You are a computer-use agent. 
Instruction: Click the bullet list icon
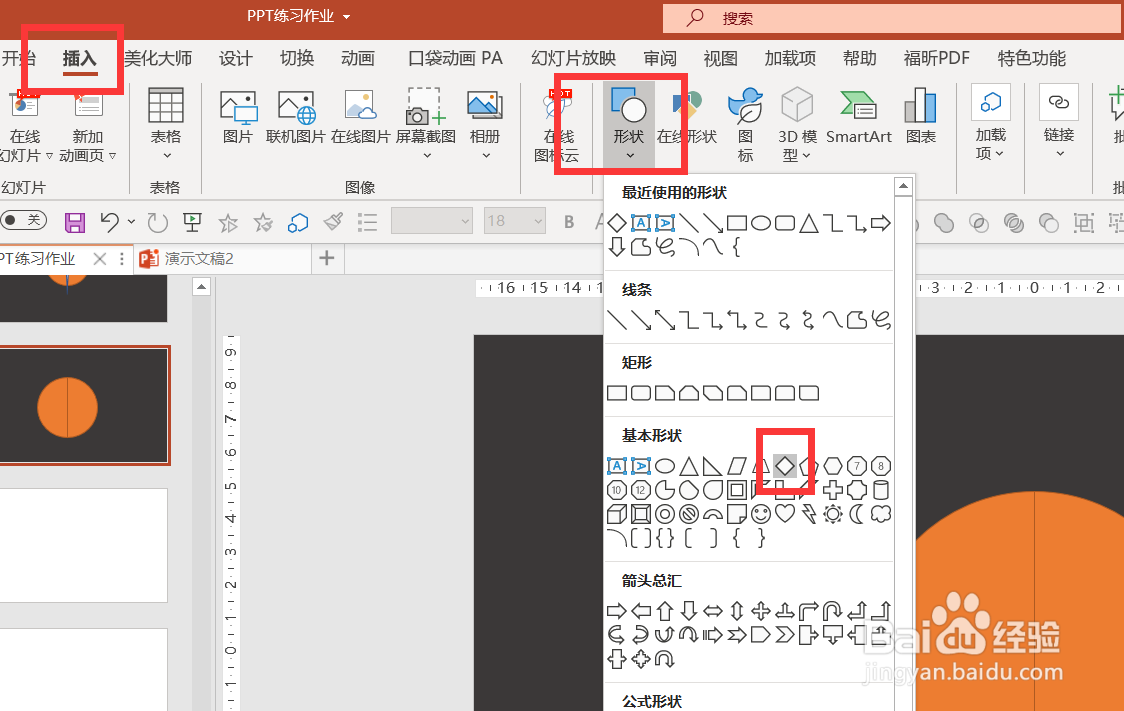pyautogui.click(x=368, y=222)
